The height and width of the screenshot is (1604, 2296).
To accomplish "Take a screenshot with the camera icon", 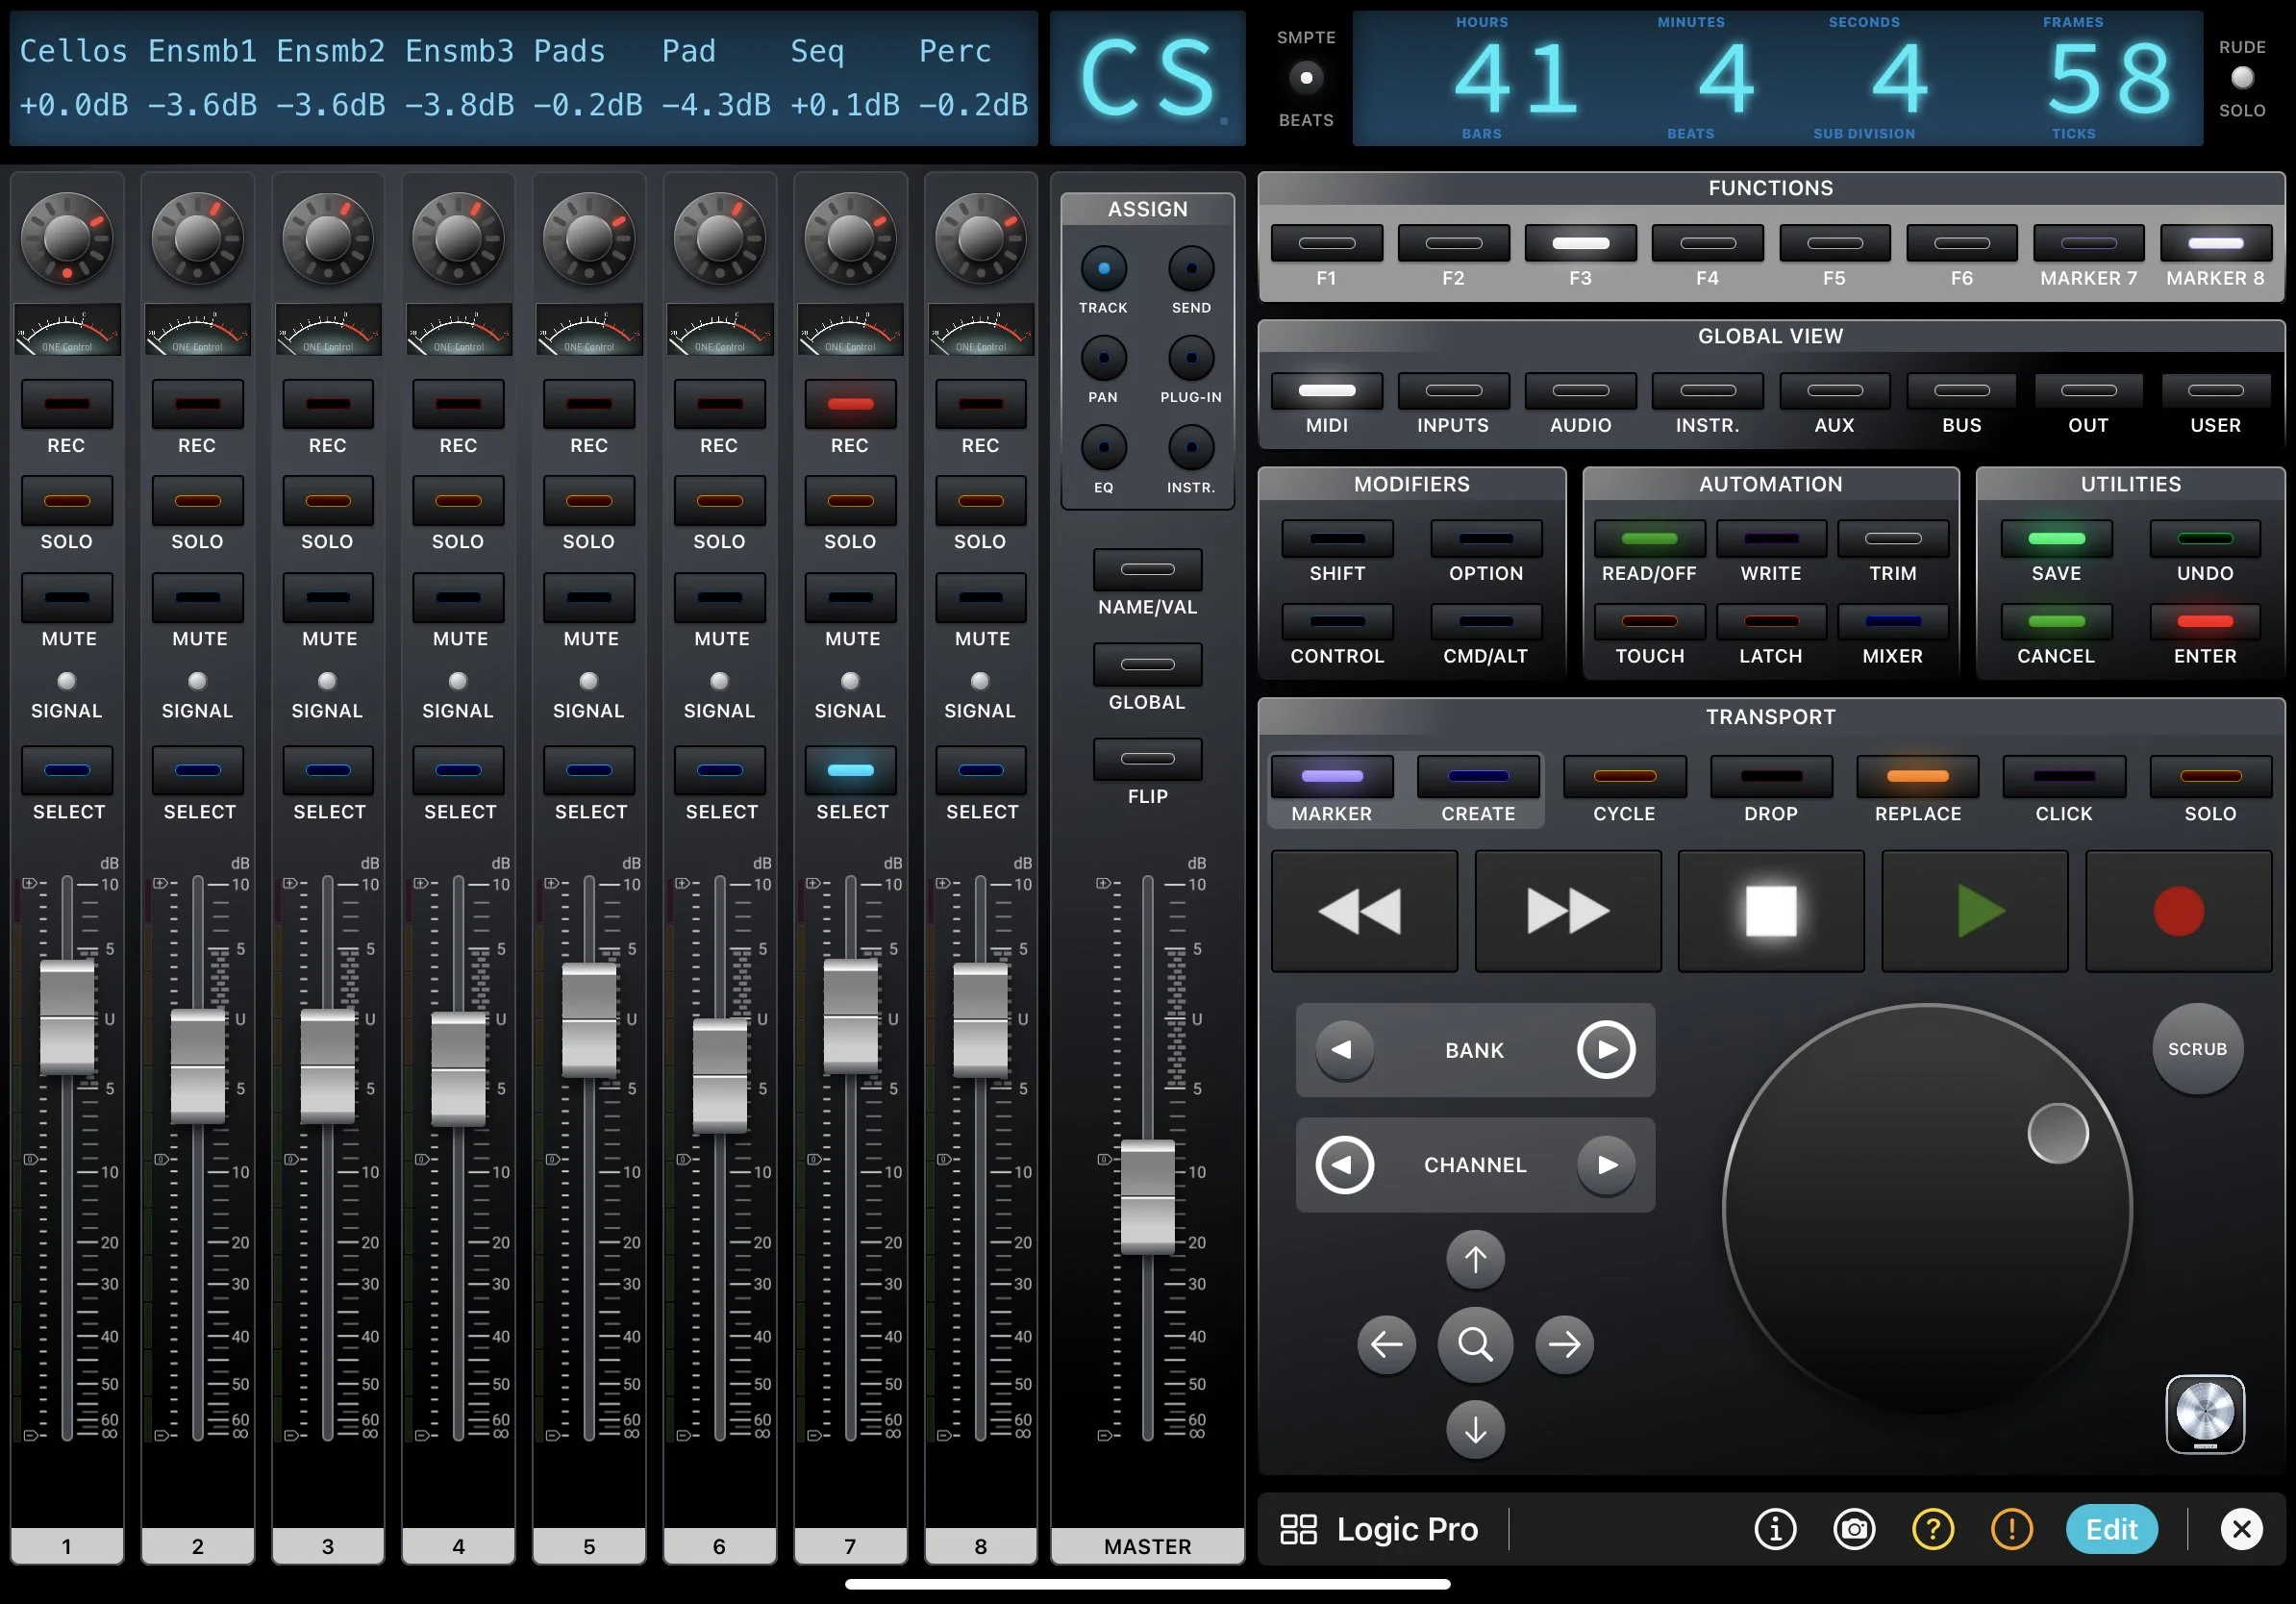I will click(x=1854, y=1529).
